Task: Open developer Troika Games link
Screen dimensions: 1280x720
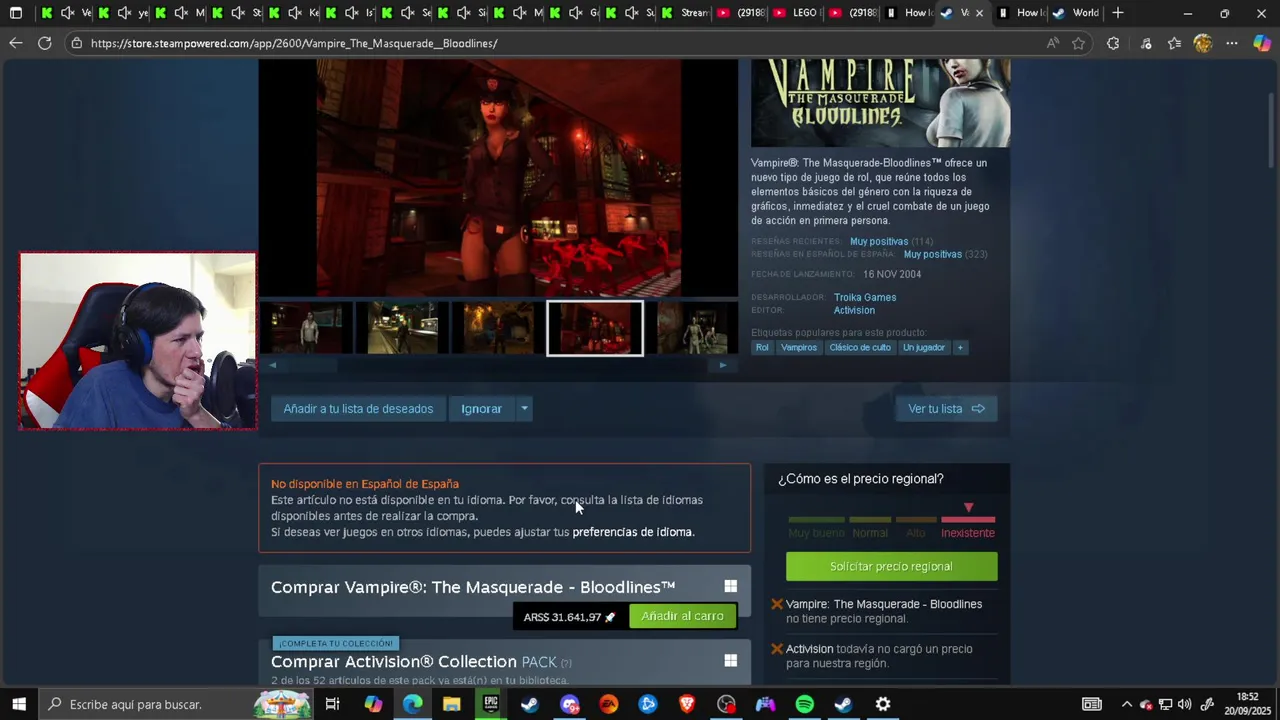Action: click(x=865, y=297)
